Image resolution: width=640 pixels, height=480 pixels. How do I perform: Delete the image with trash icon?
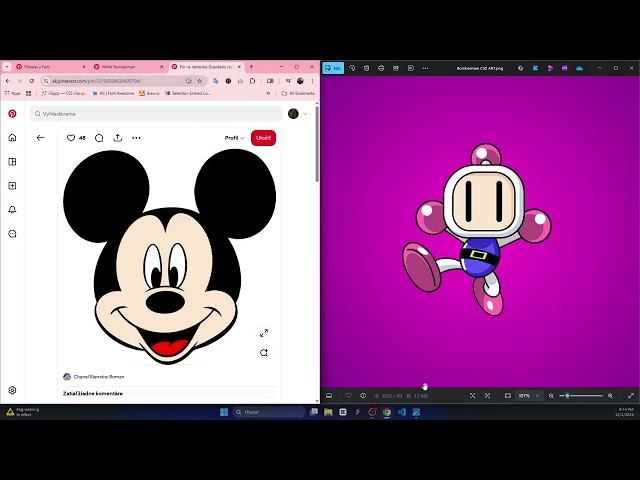click(x=367, y=68)
